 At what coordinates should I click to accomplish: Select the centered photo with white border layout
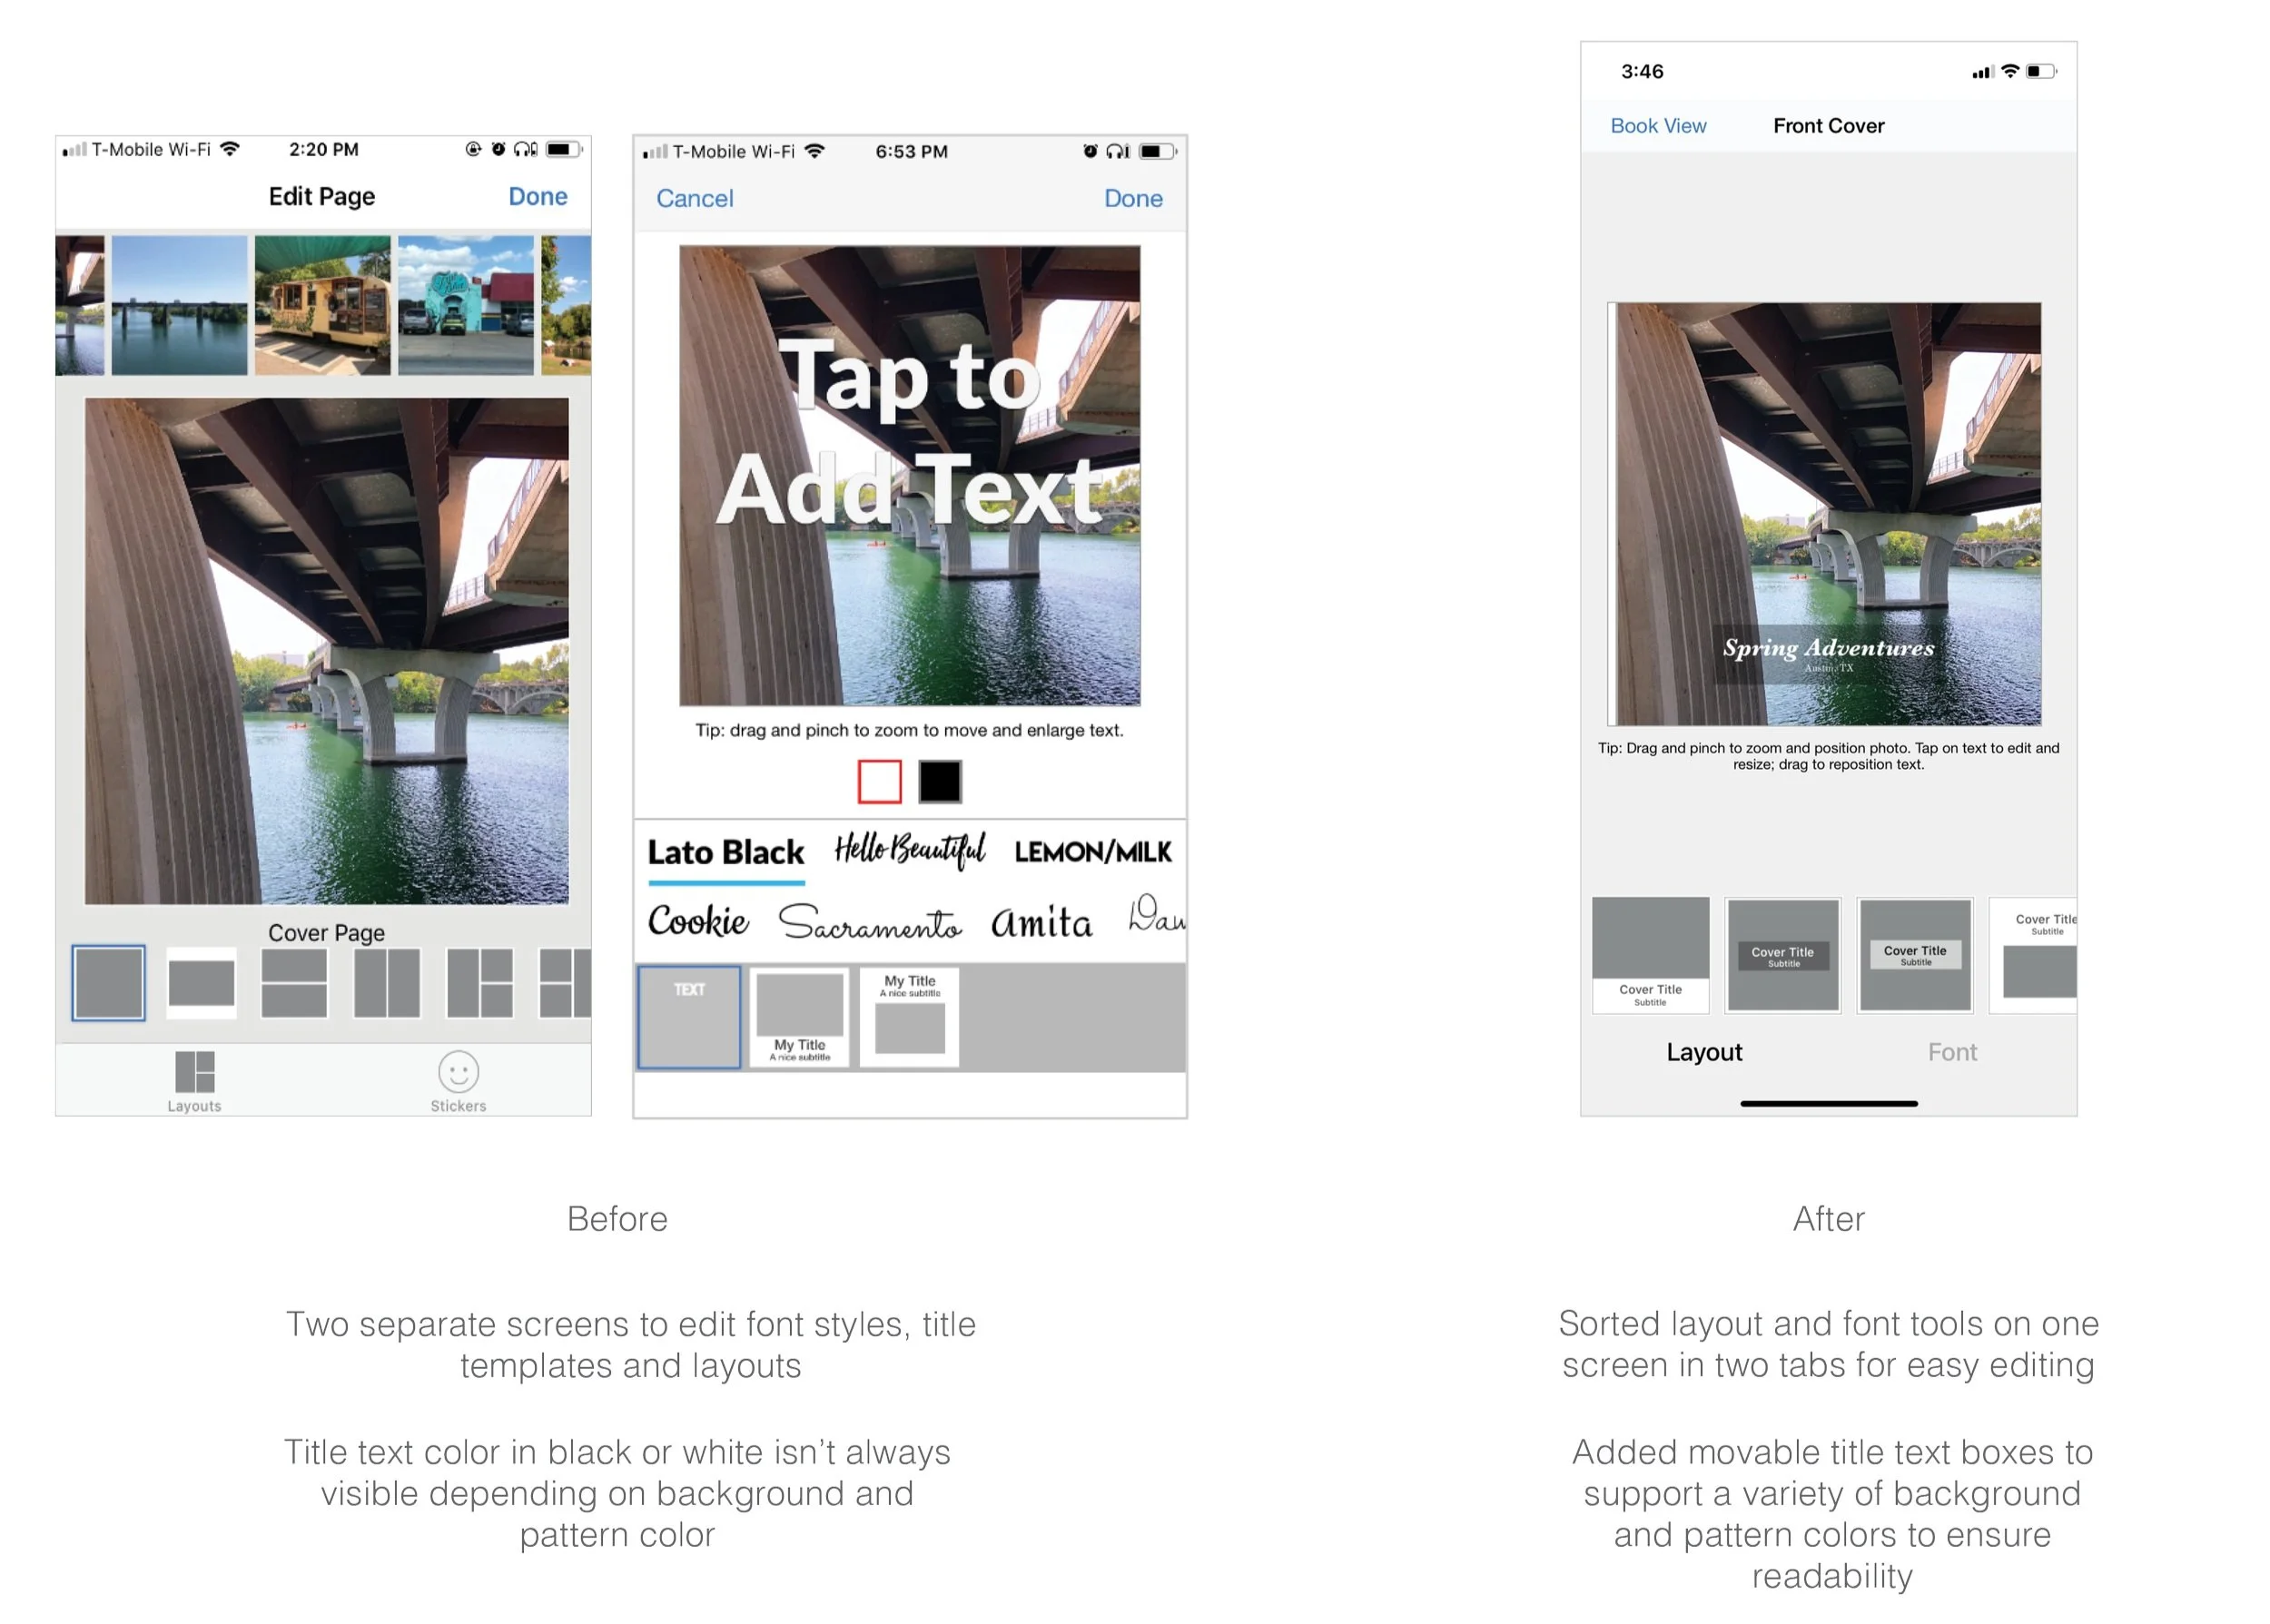click(x=201, y=982)
